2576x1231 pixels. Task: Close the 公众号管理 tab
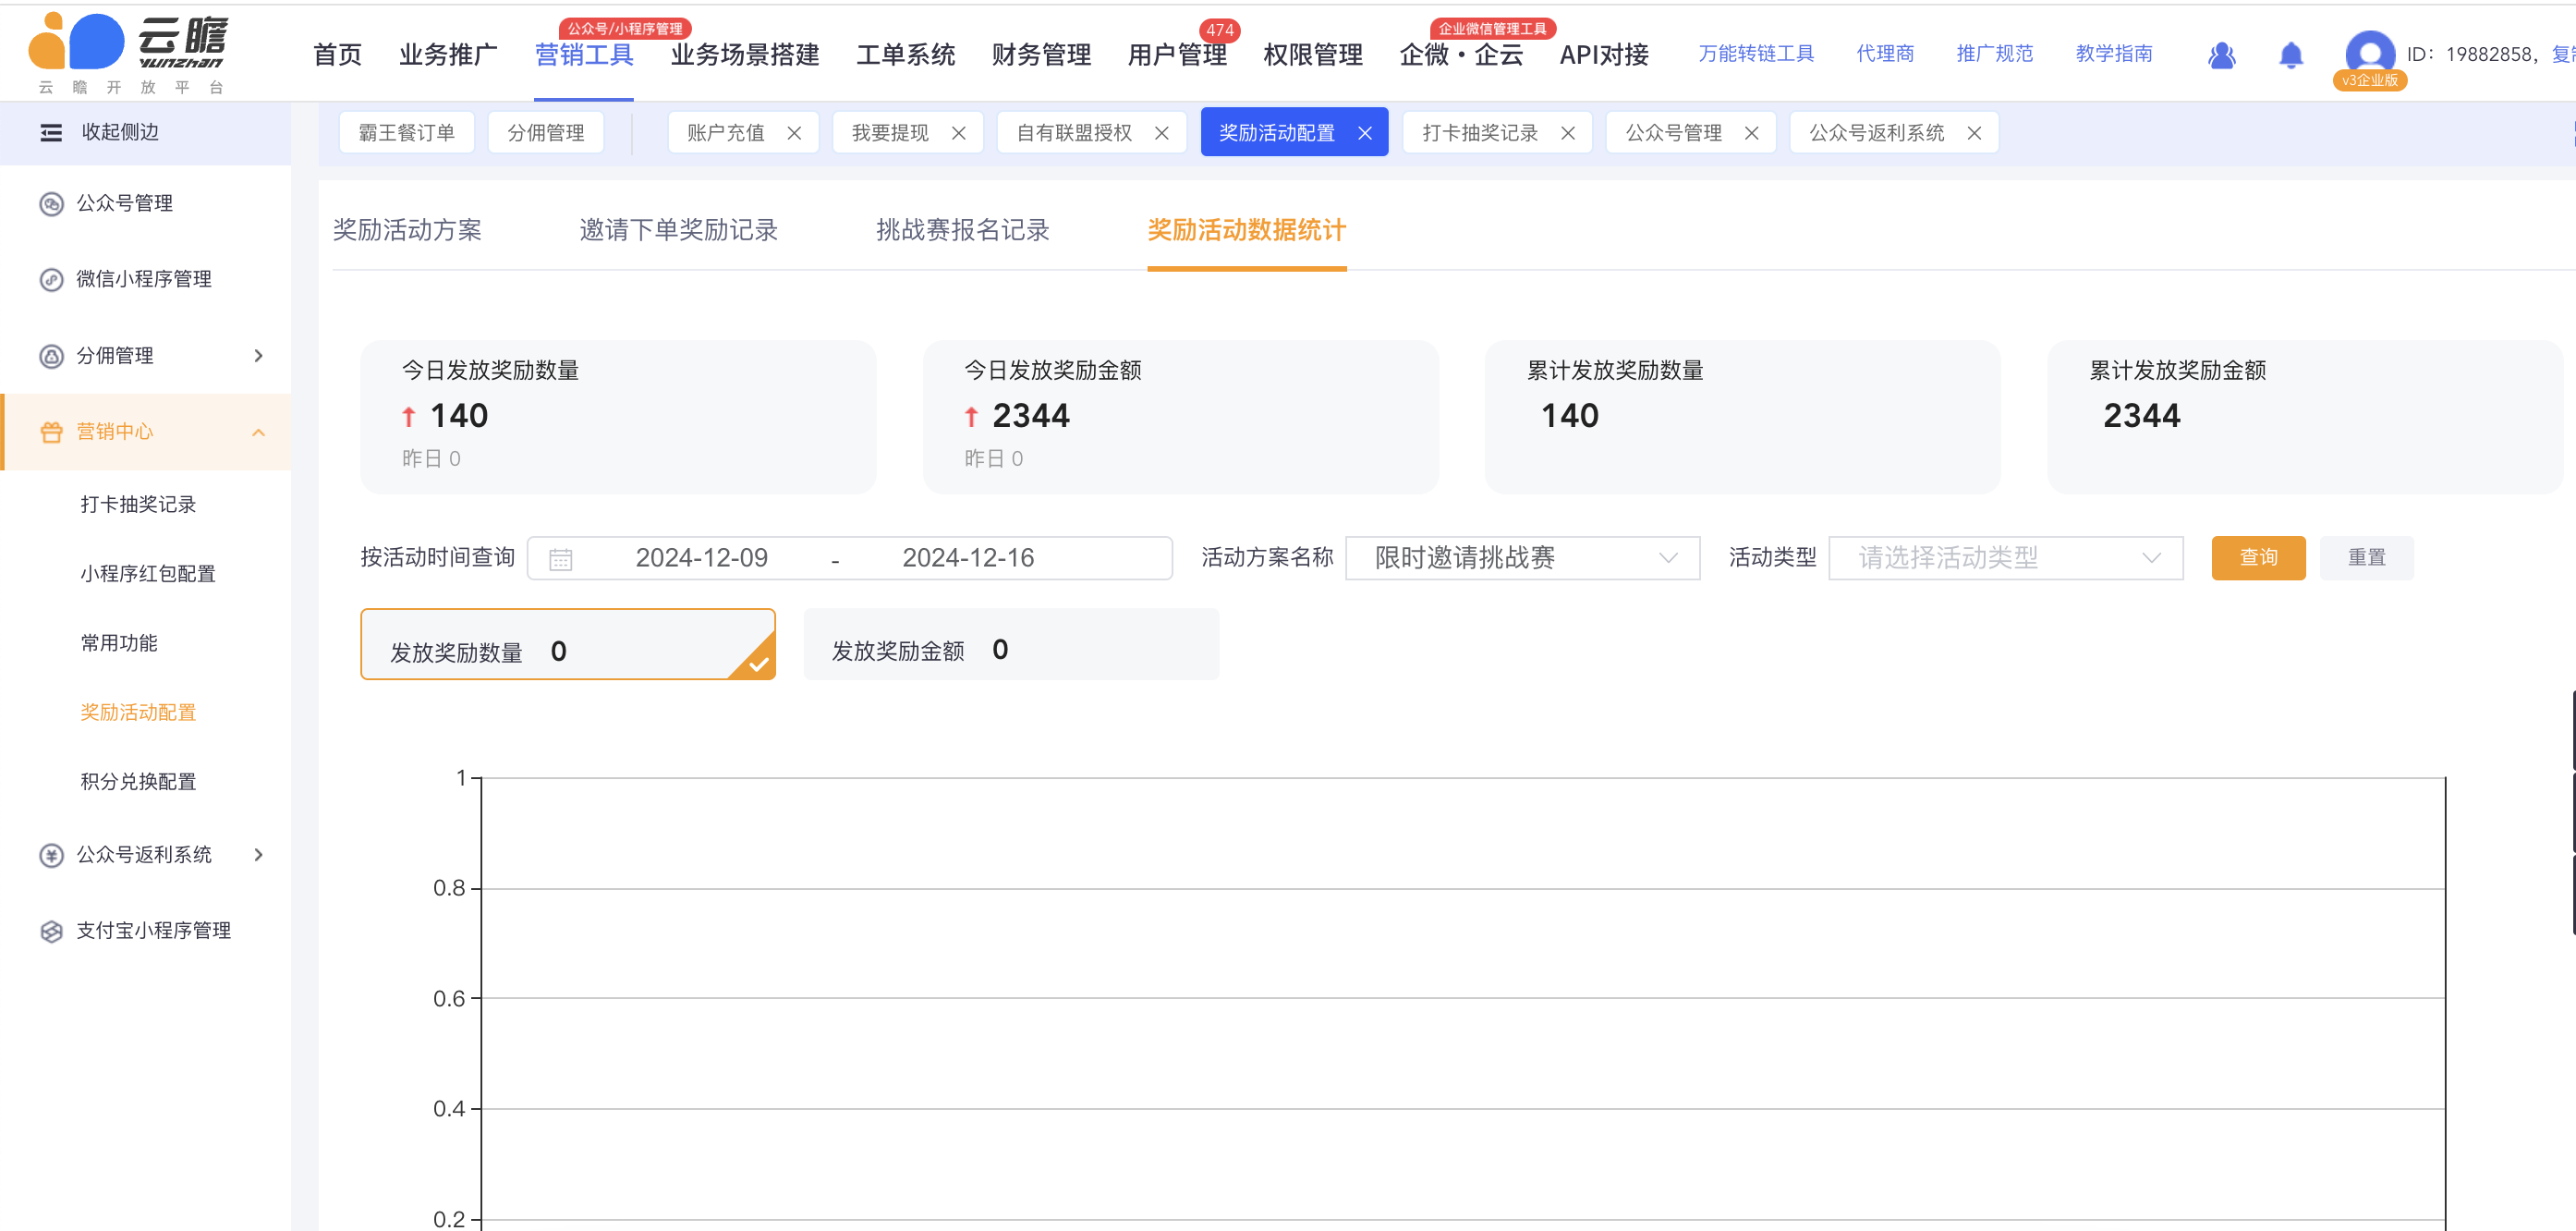[1751, 133]
